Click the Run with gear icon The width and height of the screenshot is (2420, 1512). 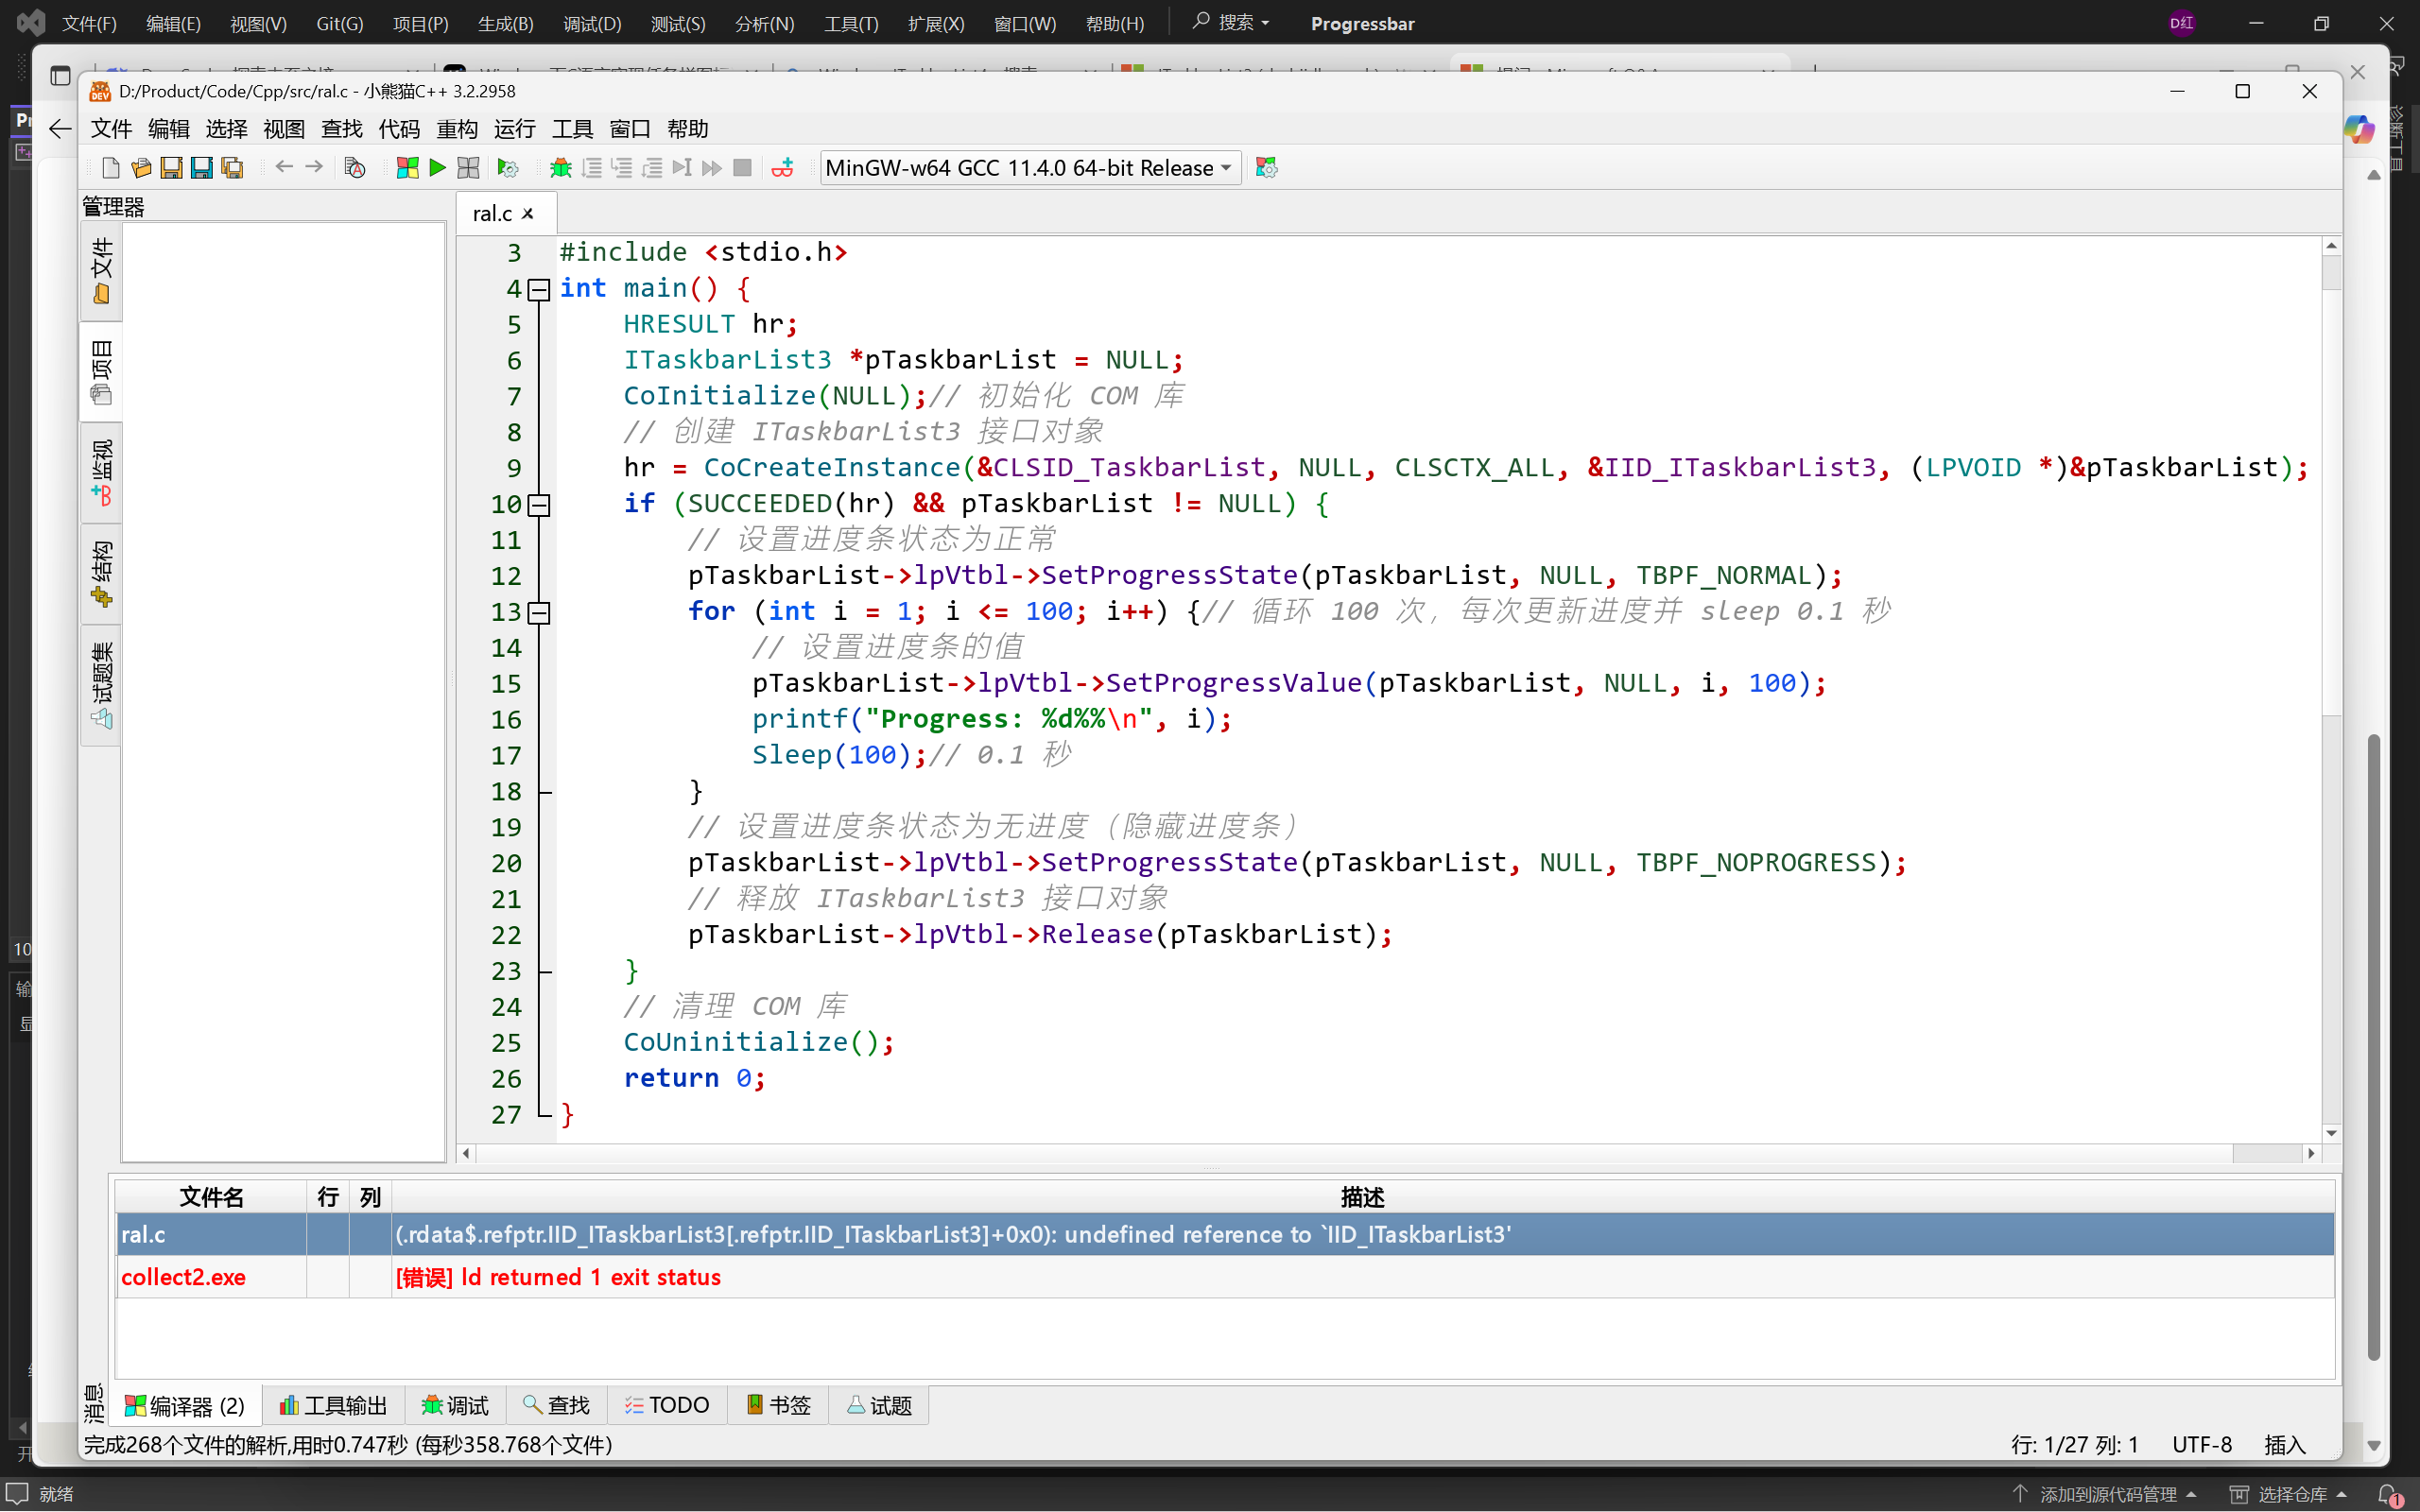[x=508, y=168]
